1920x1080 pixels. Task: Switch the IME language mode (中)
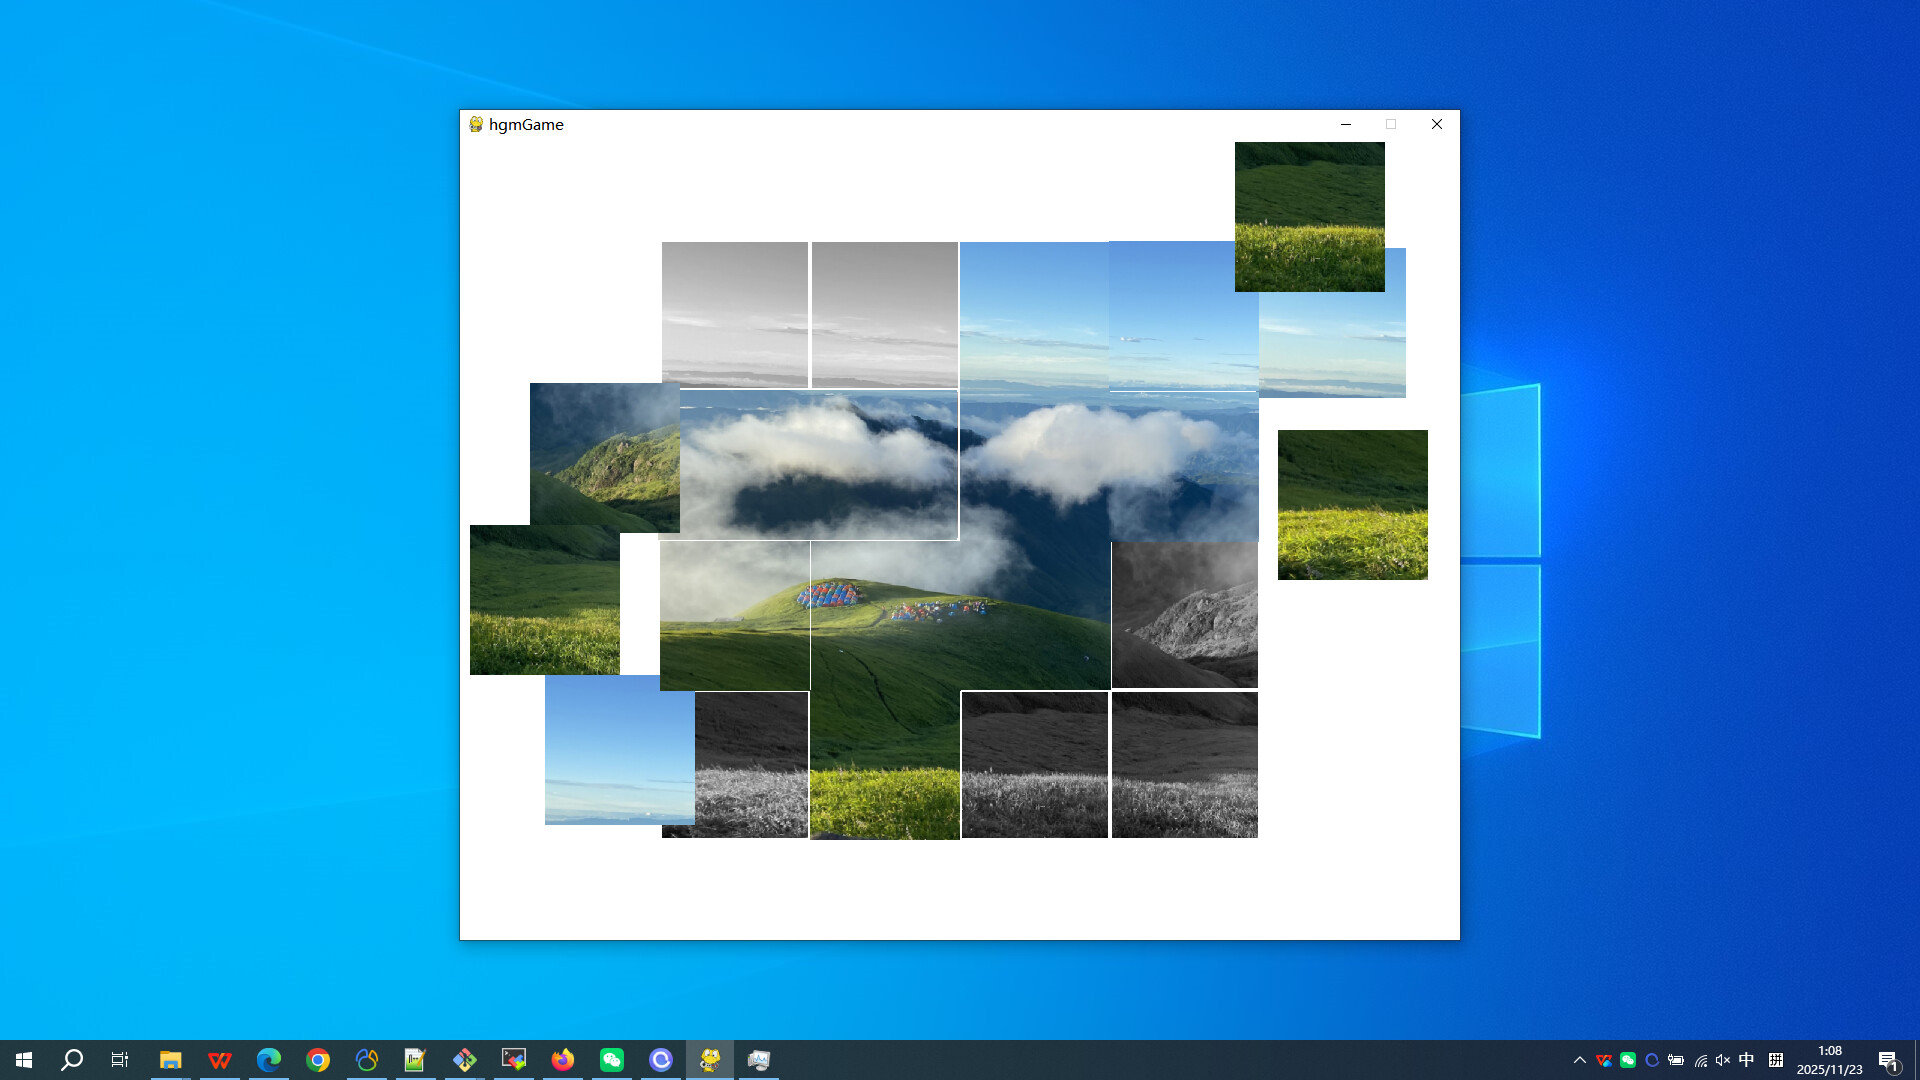1746,1060
